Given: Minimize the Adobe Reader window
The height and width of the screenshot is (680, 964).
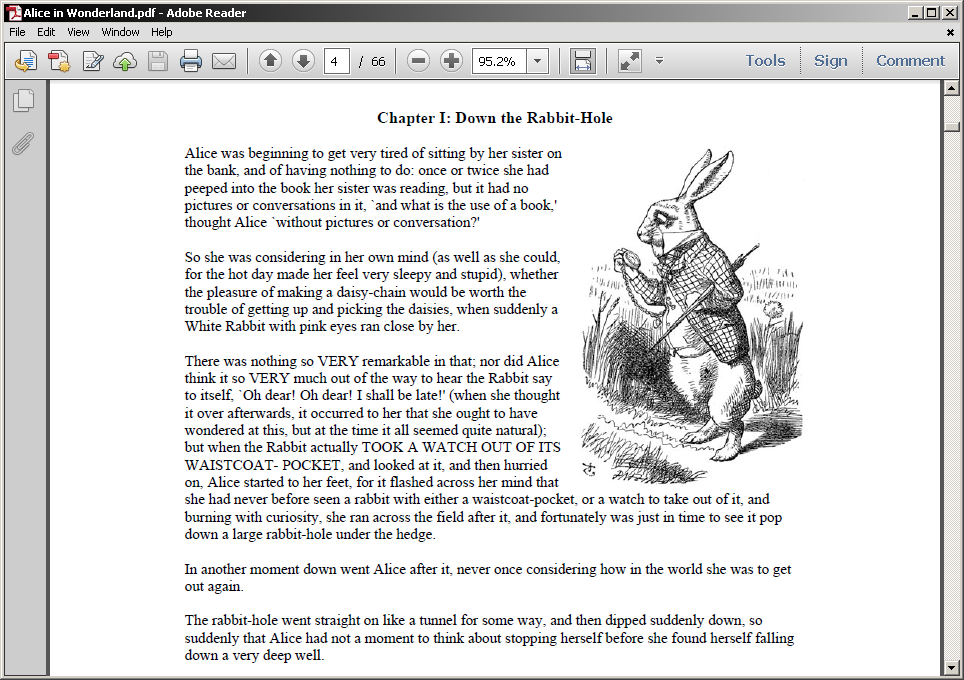Looking at the screenshot, I should pyautogui.click(x=915, y=12).
